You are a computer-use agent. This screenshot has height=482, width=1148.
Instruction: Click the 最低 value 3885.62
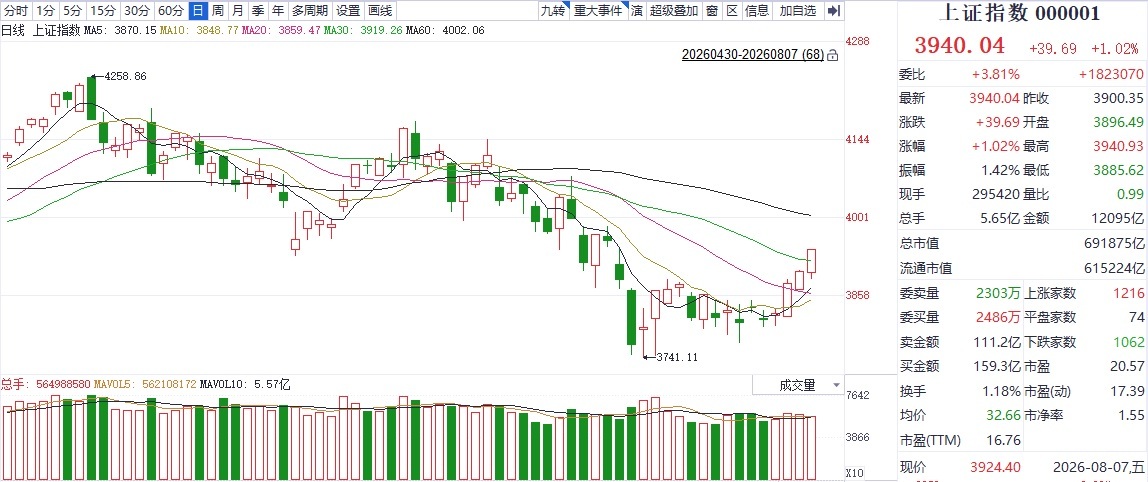(x=1117, y=171)
